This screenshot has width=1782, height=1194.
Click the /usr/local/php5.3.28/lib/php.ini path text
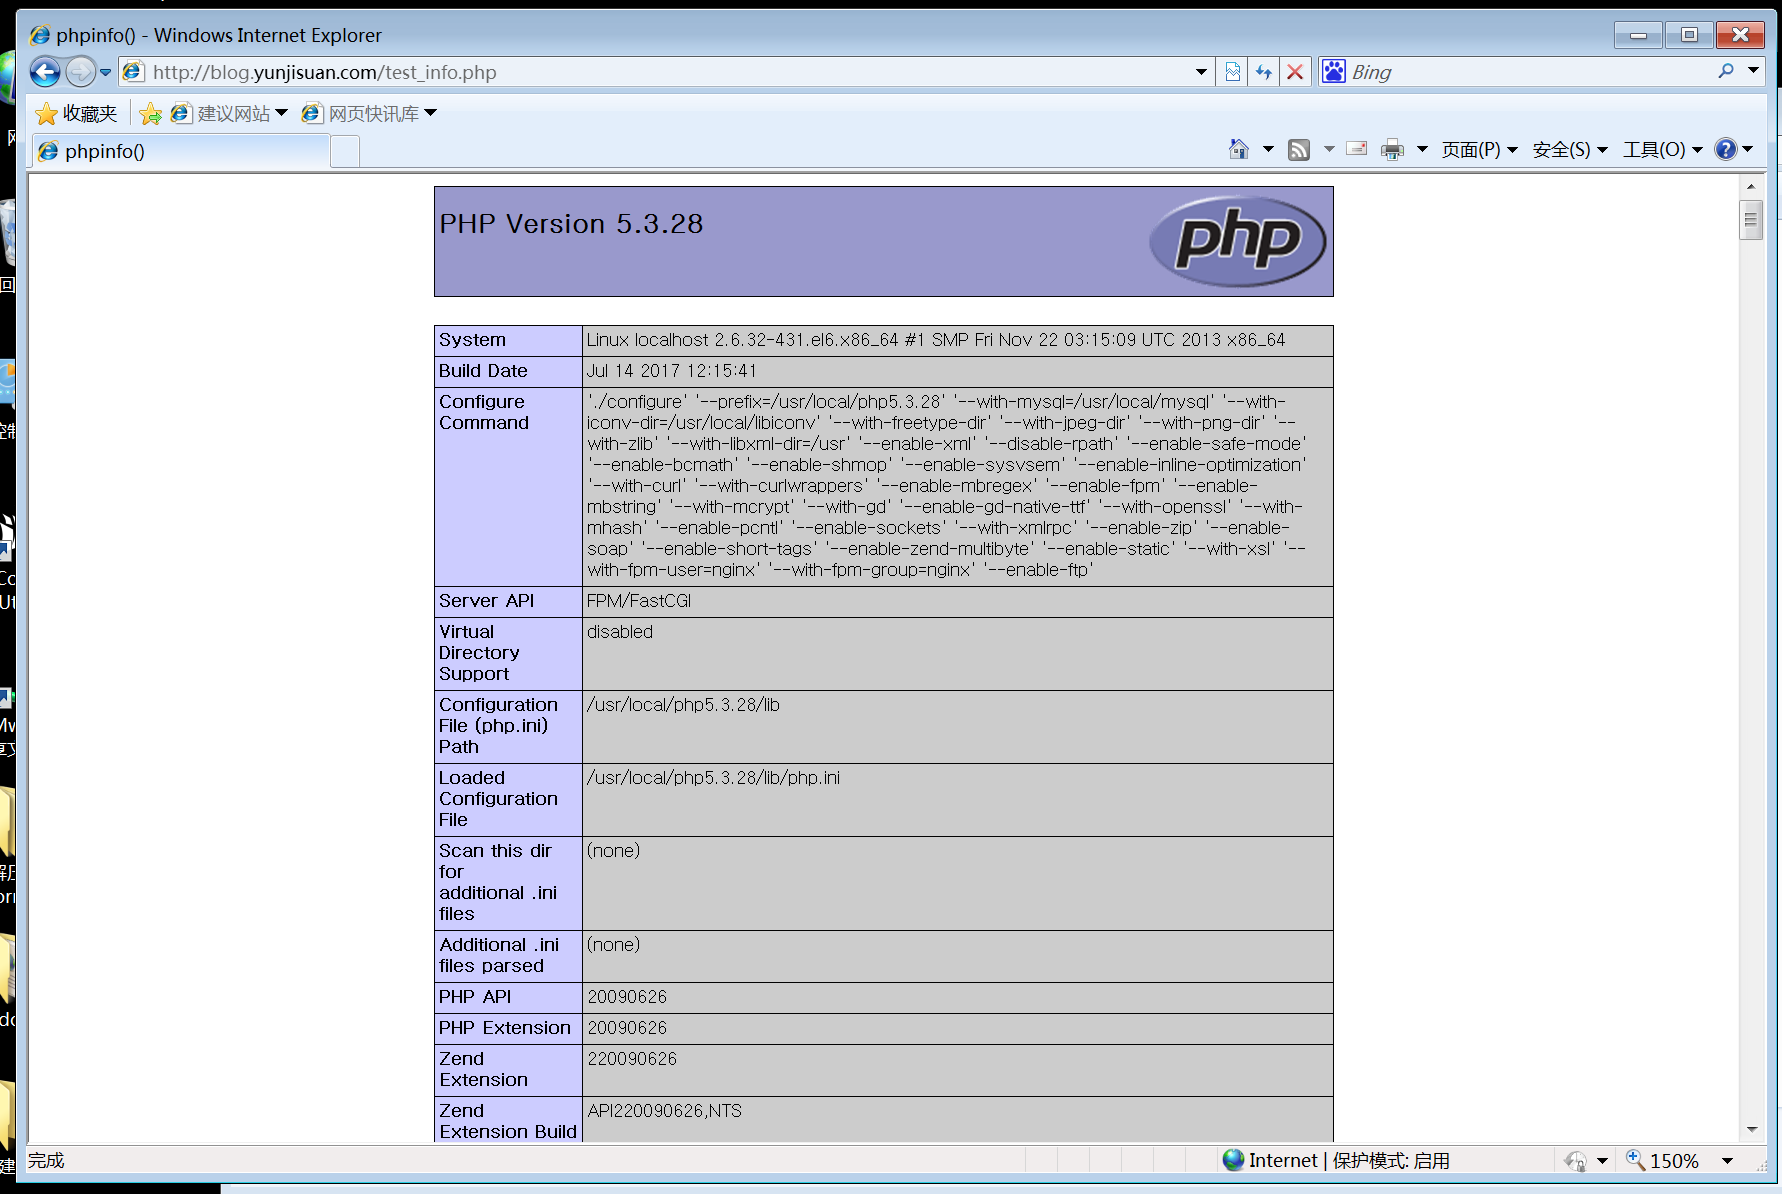point(713,778)
